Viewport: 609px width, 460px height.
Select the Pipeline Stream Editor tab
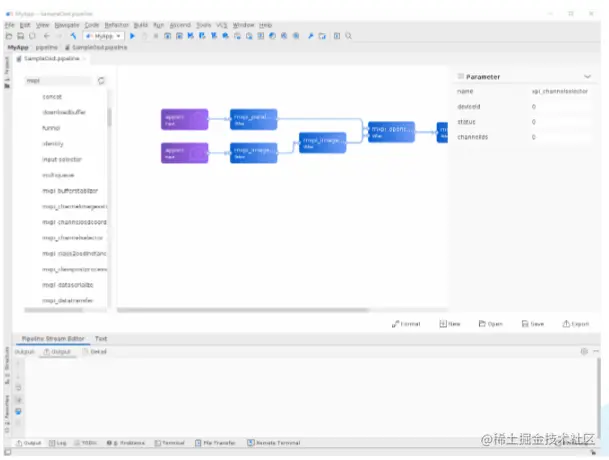click(53, 339)
